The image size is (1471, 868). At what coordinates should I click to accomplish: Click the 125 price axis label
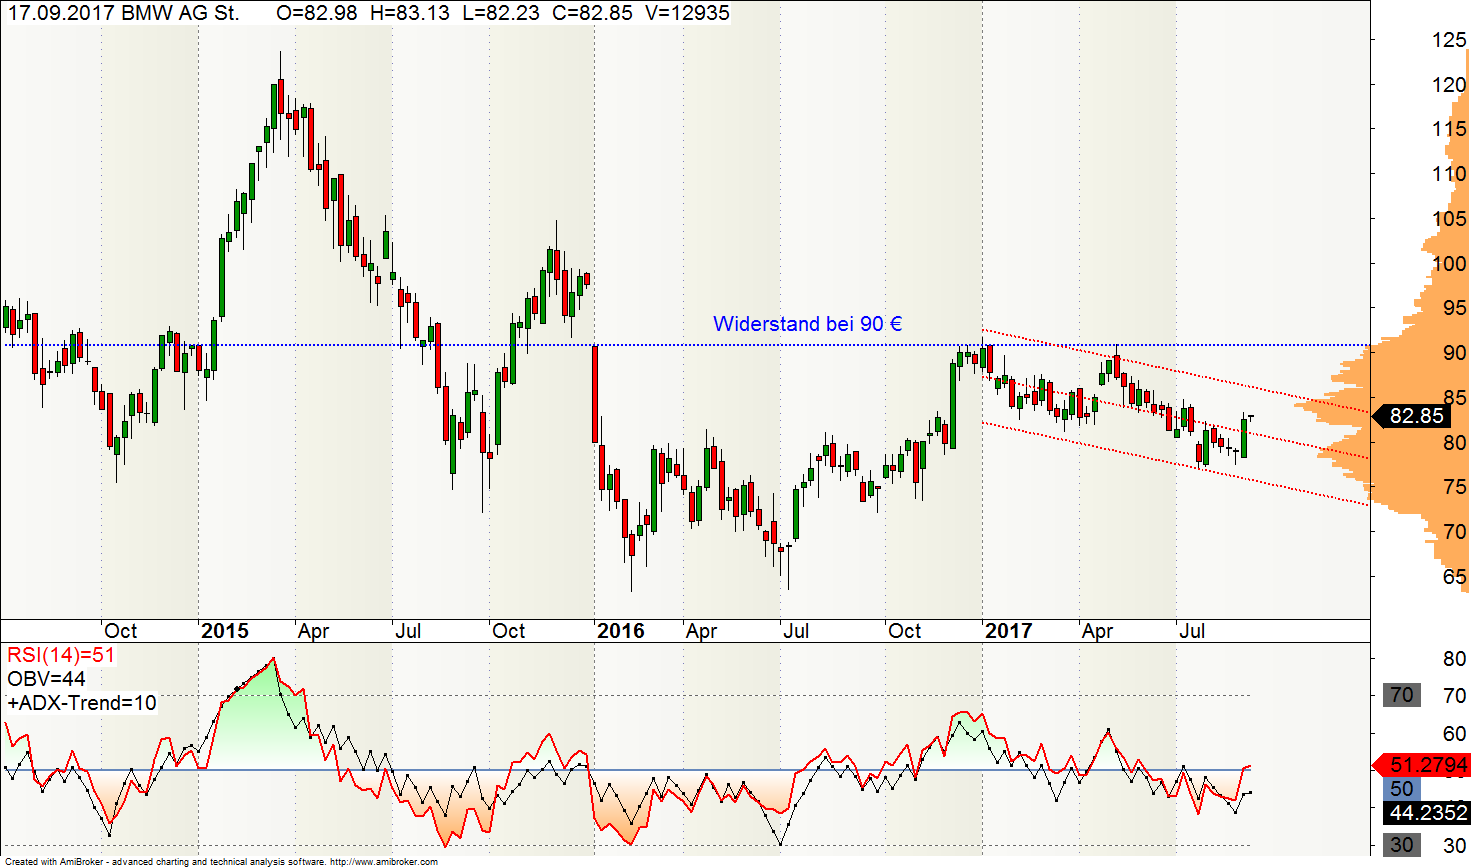tap(1449, 40)
